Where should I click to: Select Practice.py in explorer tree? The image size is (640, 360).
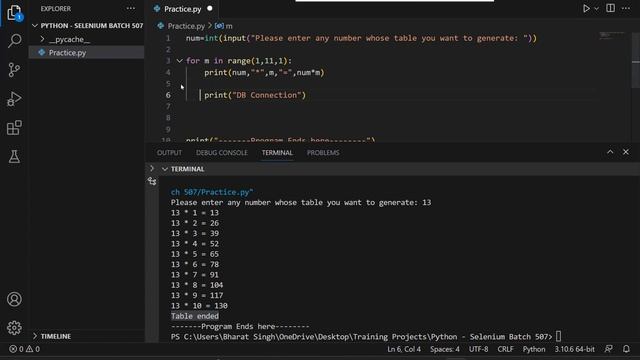(86, 53)
